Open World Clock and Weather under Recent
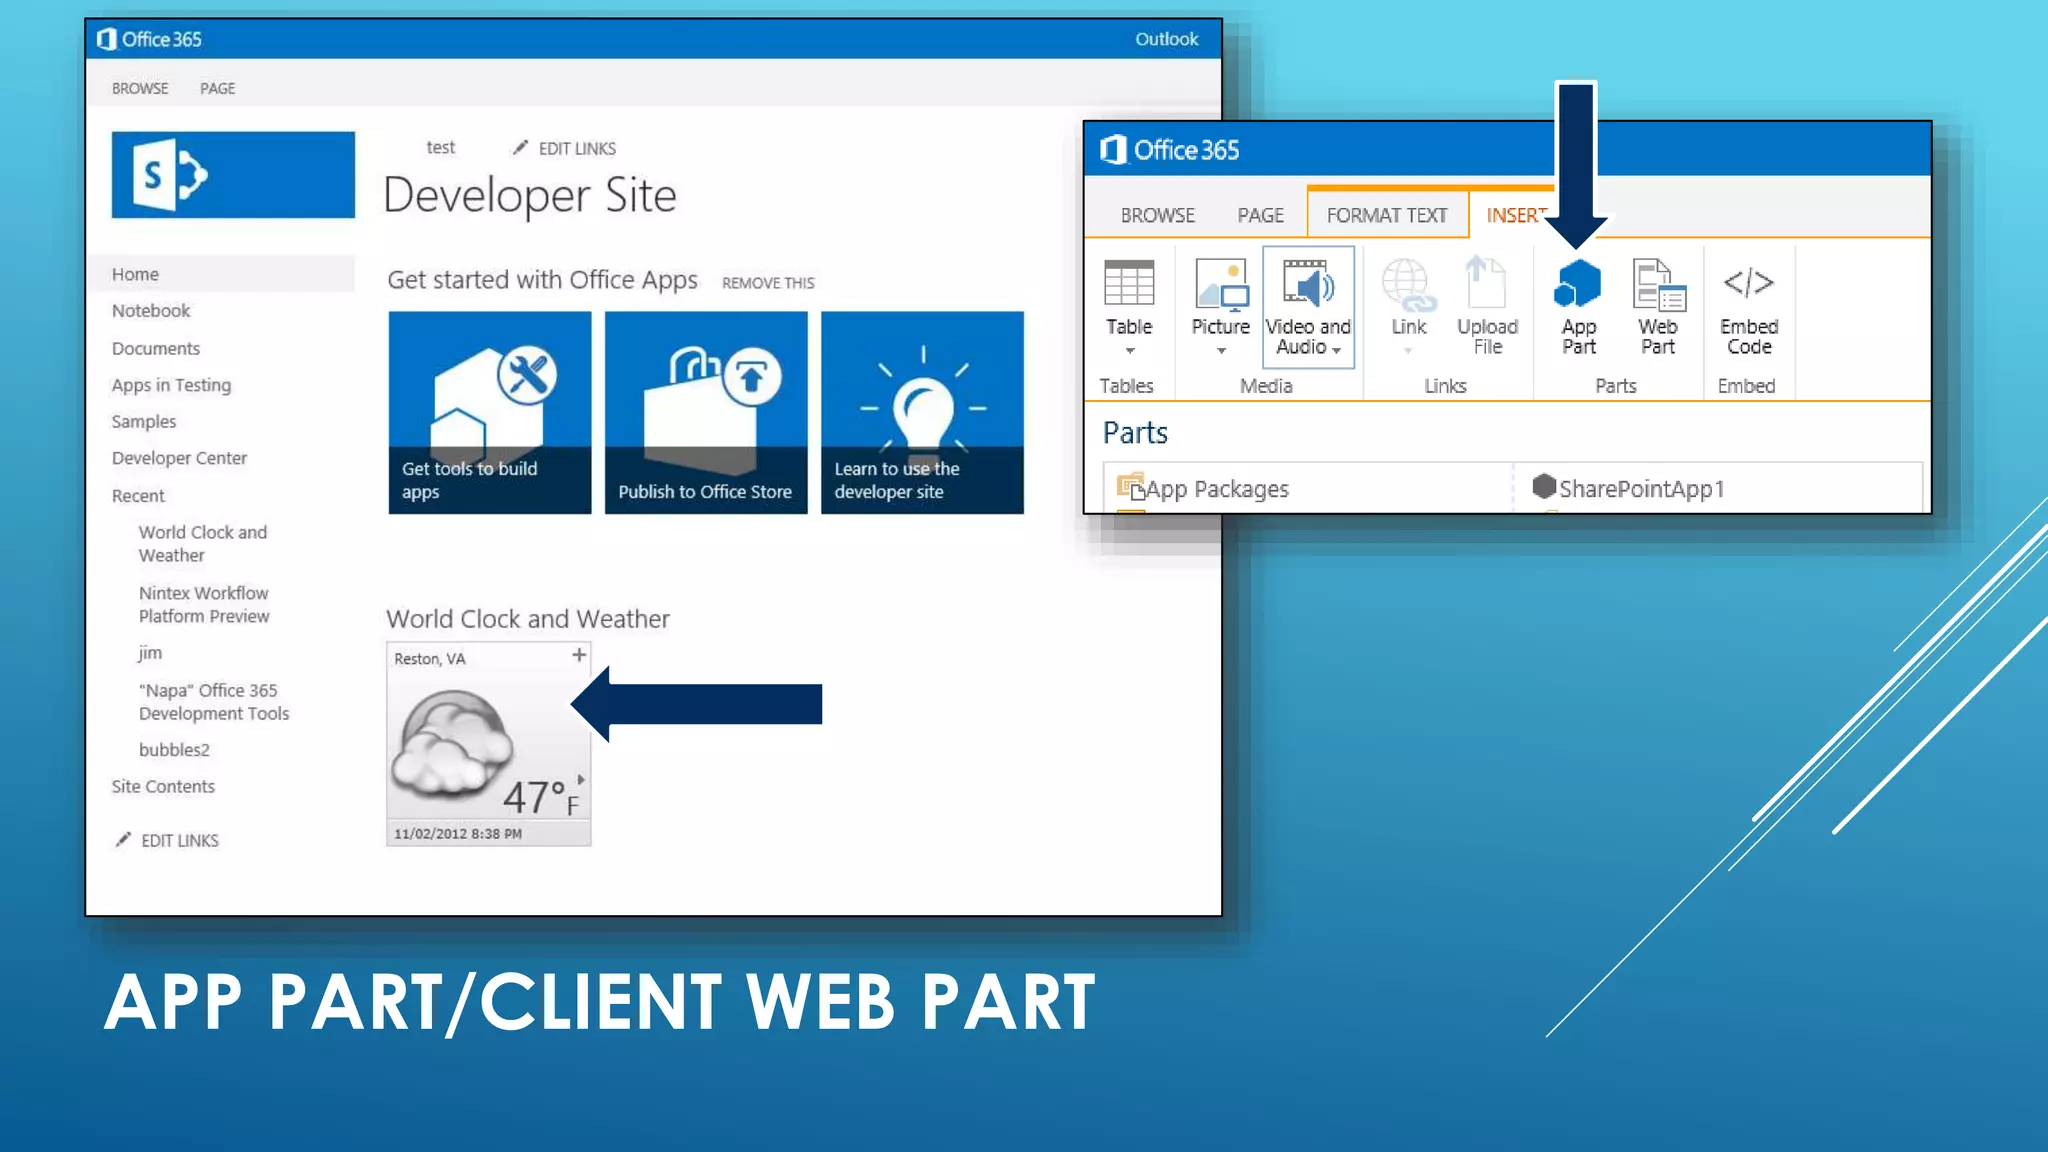Image resolution: width=2048 pixels, height=1152 pixels. pyautogui.click(x=203, y=544)
